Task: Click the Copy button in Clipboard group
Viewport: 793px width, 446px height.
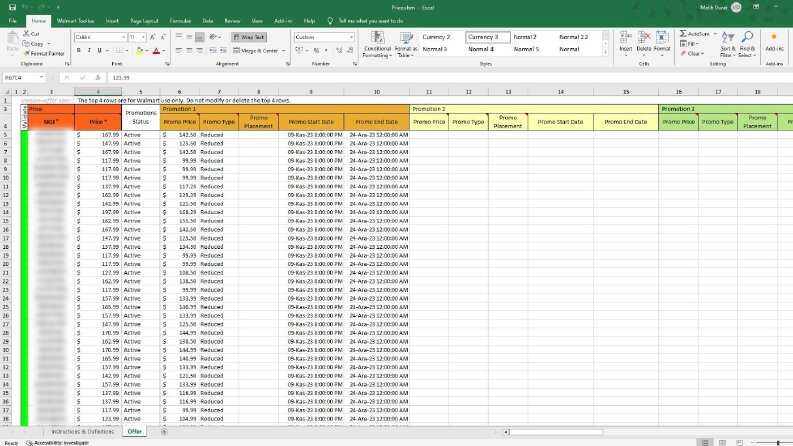Action: point(33,43)
